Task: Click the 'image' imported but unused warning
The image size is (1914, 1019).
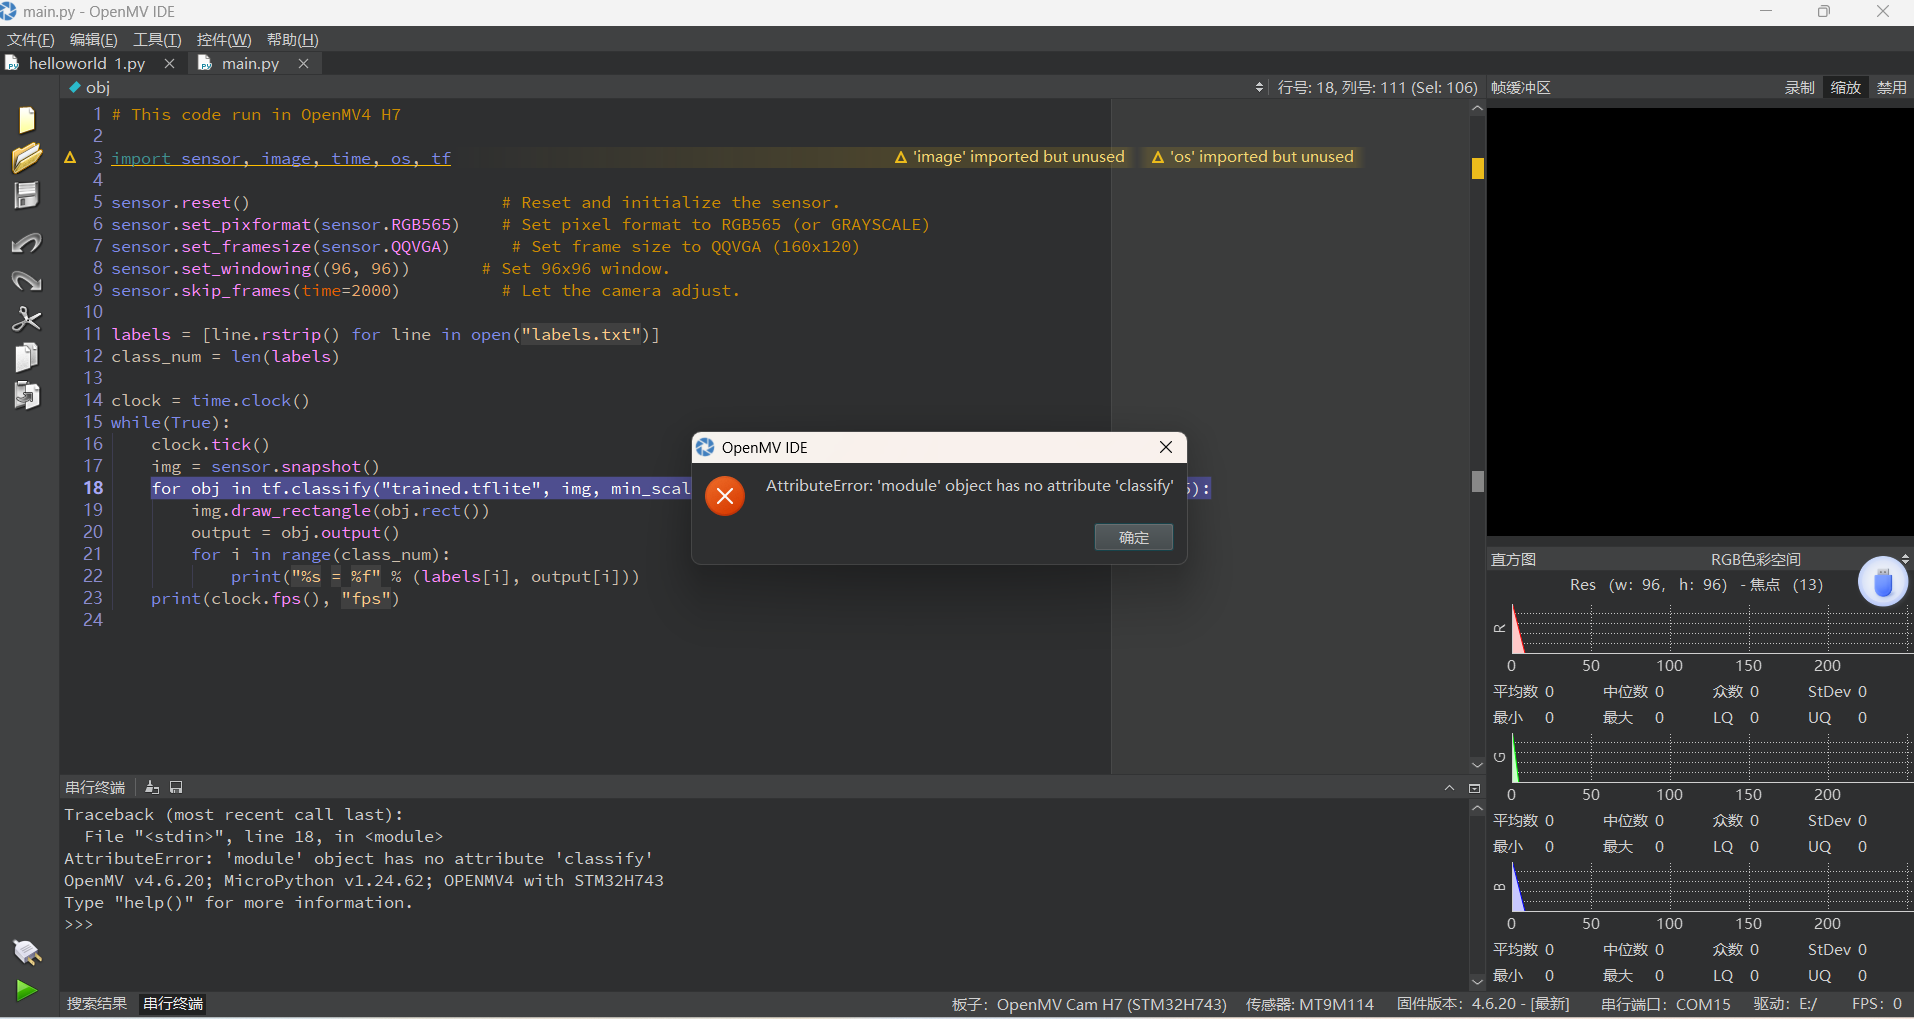Action: 1010,157
